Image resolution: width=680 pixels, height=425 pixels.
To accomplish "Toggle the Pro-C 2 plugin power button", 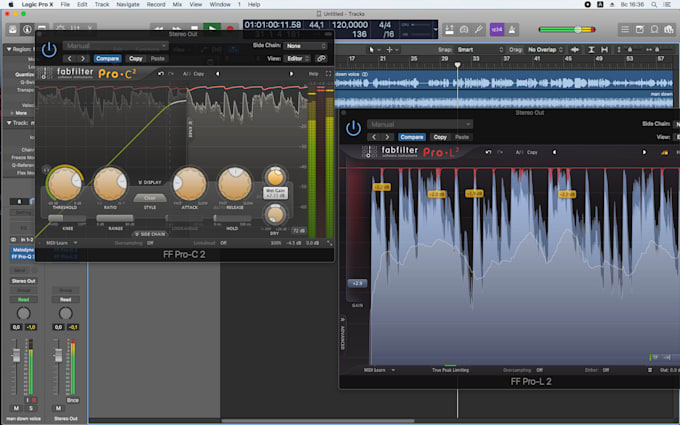I will click(x=49, y=50).
